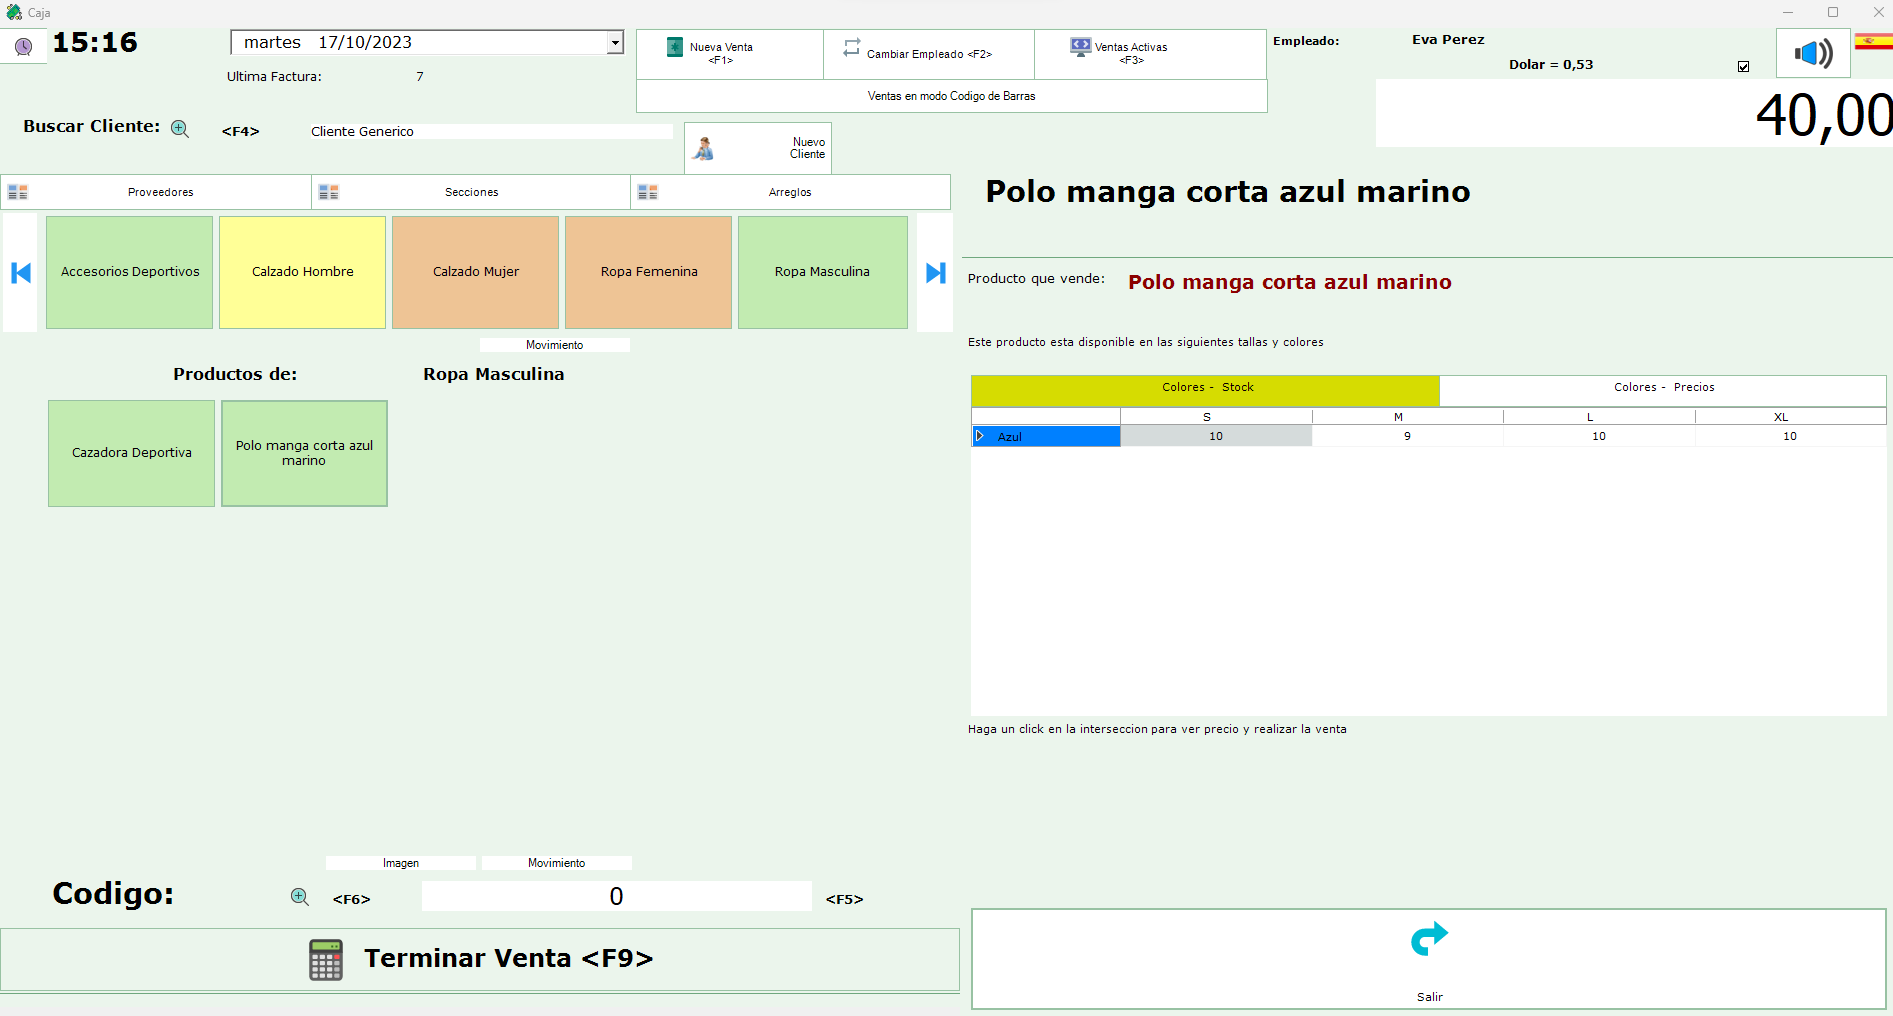The image size is (1893, 1016).
Task: Expand the Azul row arrow indicator
Action: coord(980,436)
